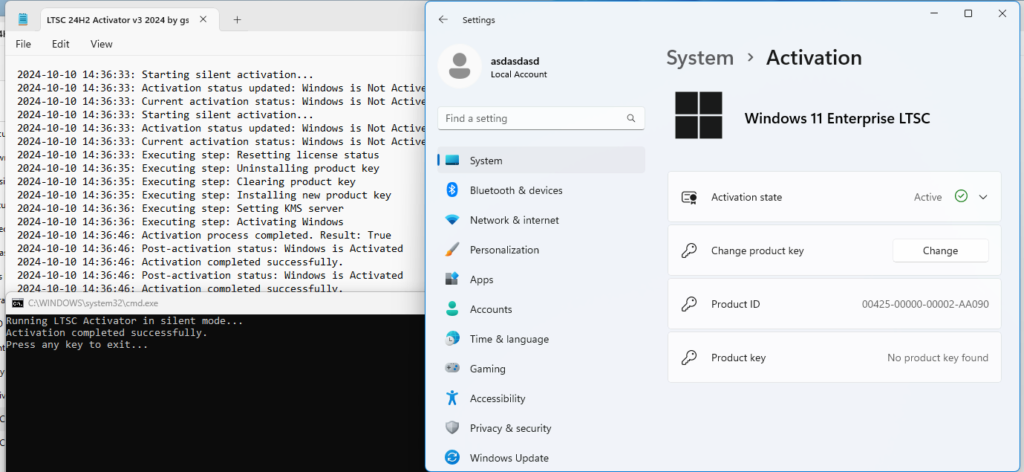Click log line Resetting license status
This screenshot has width=1024, height=472.
click(198, 155)
